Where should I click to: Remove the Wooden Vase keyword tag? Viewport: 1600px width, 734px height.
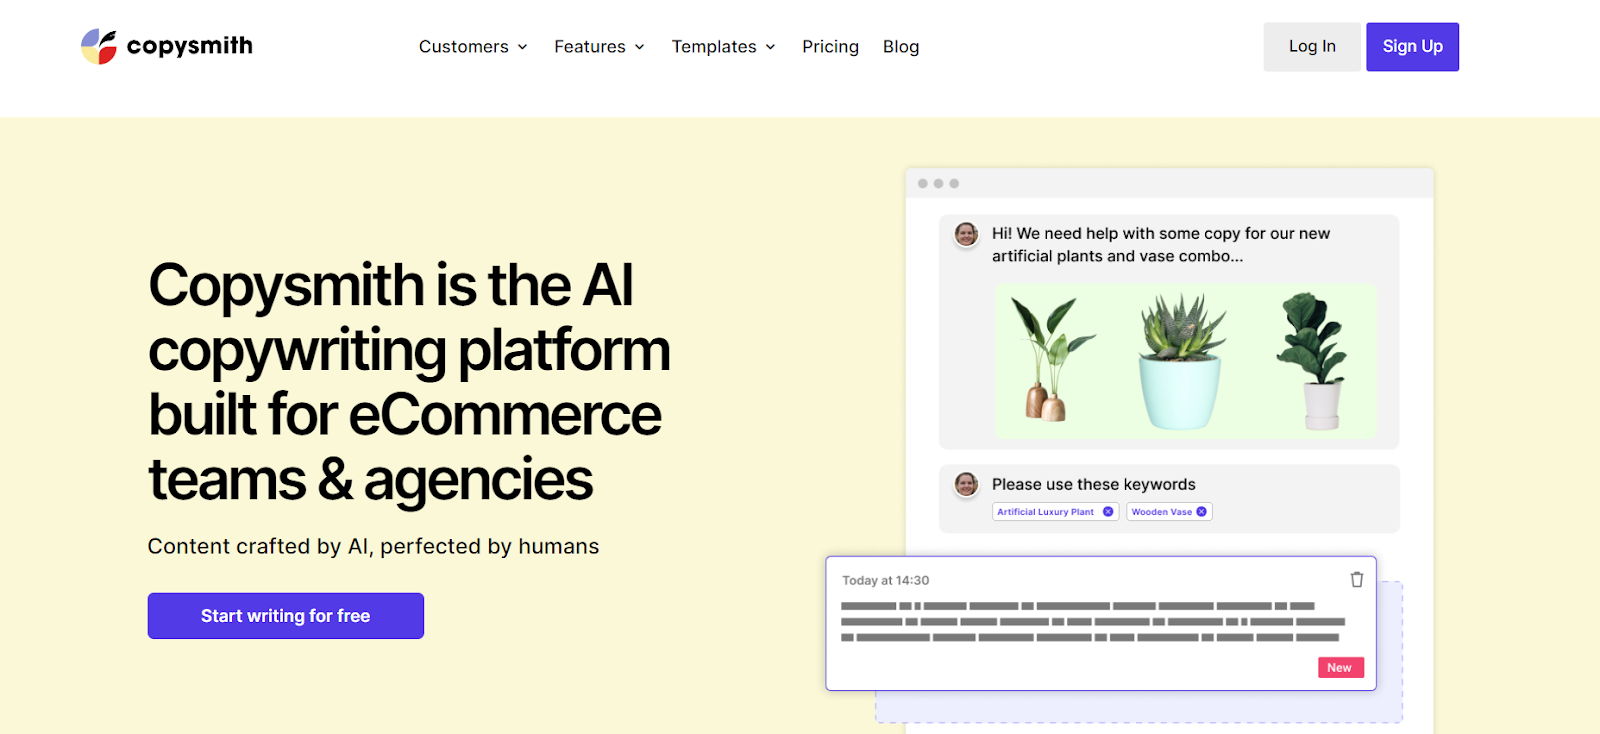point(1202,512)
